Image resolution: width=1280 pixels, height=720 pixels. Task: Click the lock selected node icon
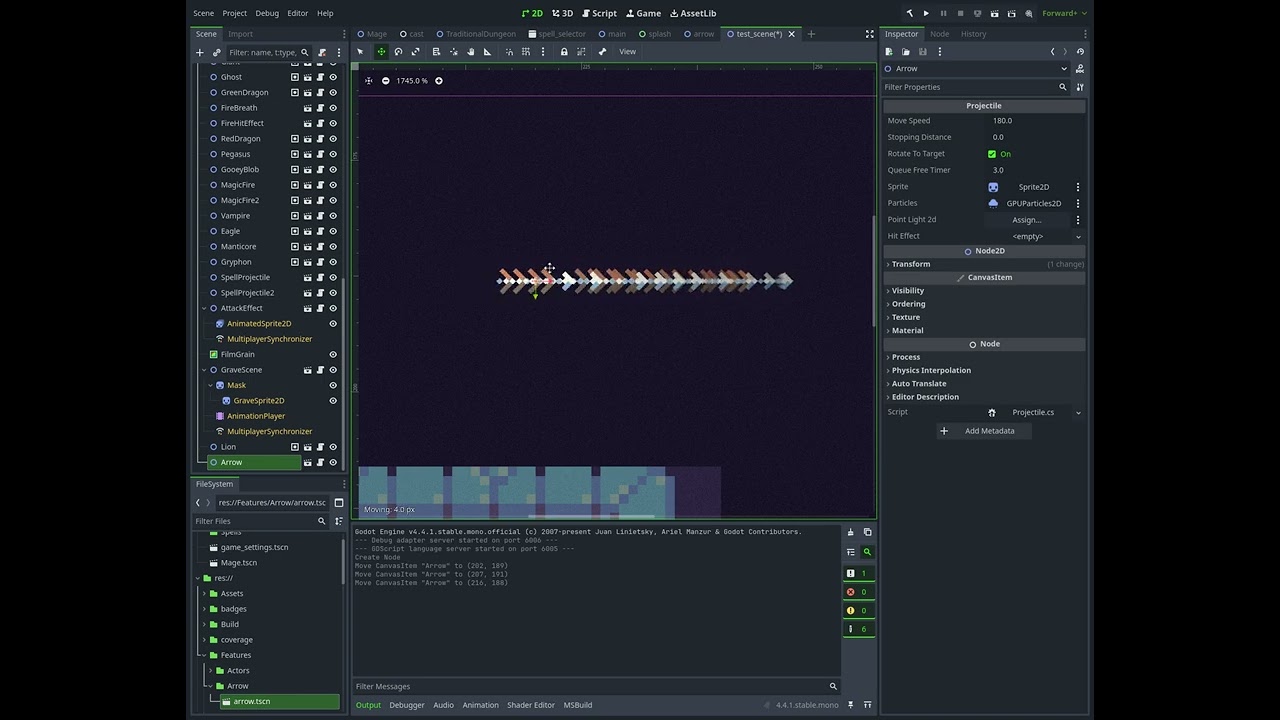564,52
